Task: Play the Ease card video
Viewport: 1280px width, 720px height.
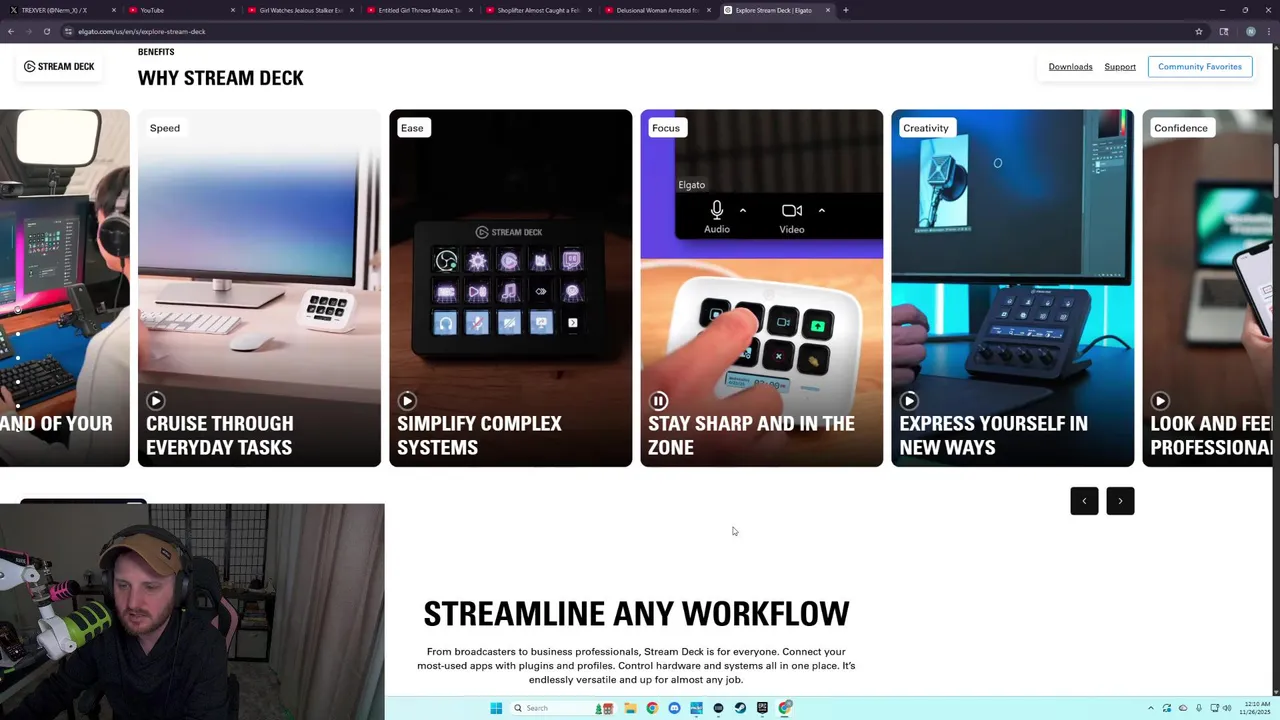Action: click(x=407, y=401)
